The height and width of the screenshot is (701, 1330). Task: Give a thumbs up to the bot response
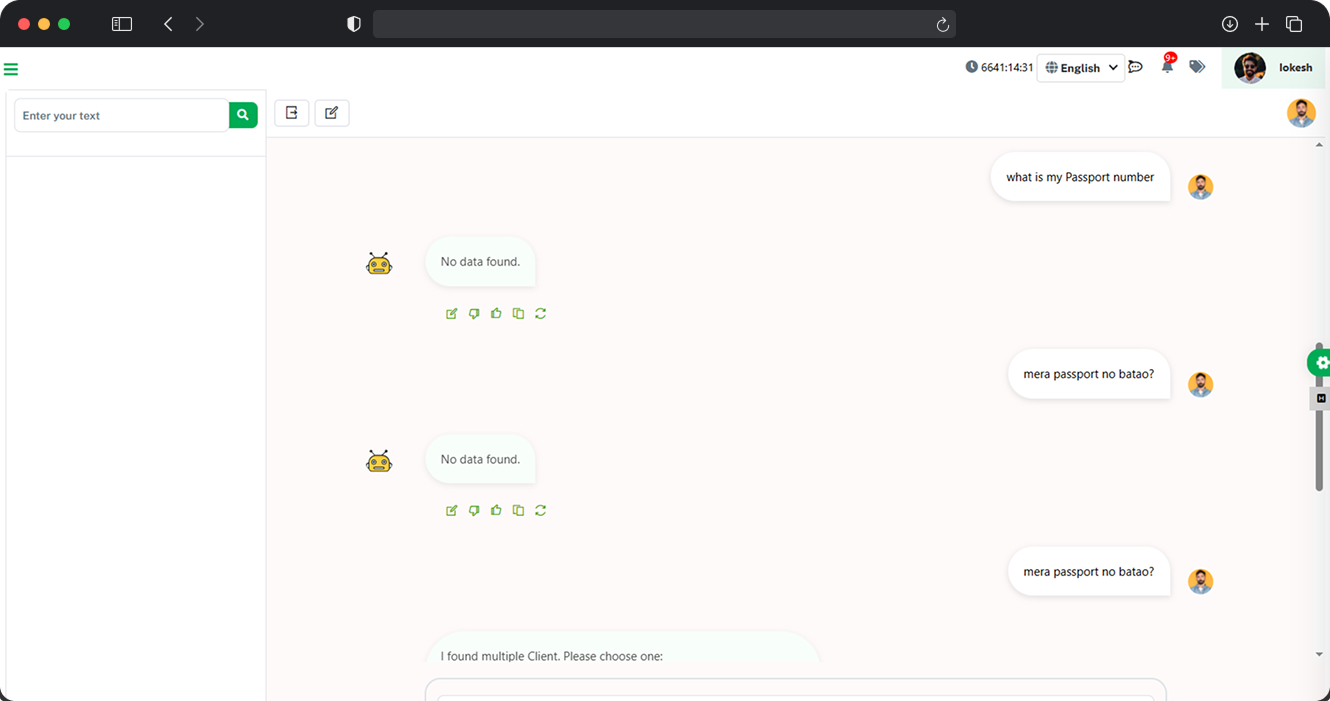(495, 313)
